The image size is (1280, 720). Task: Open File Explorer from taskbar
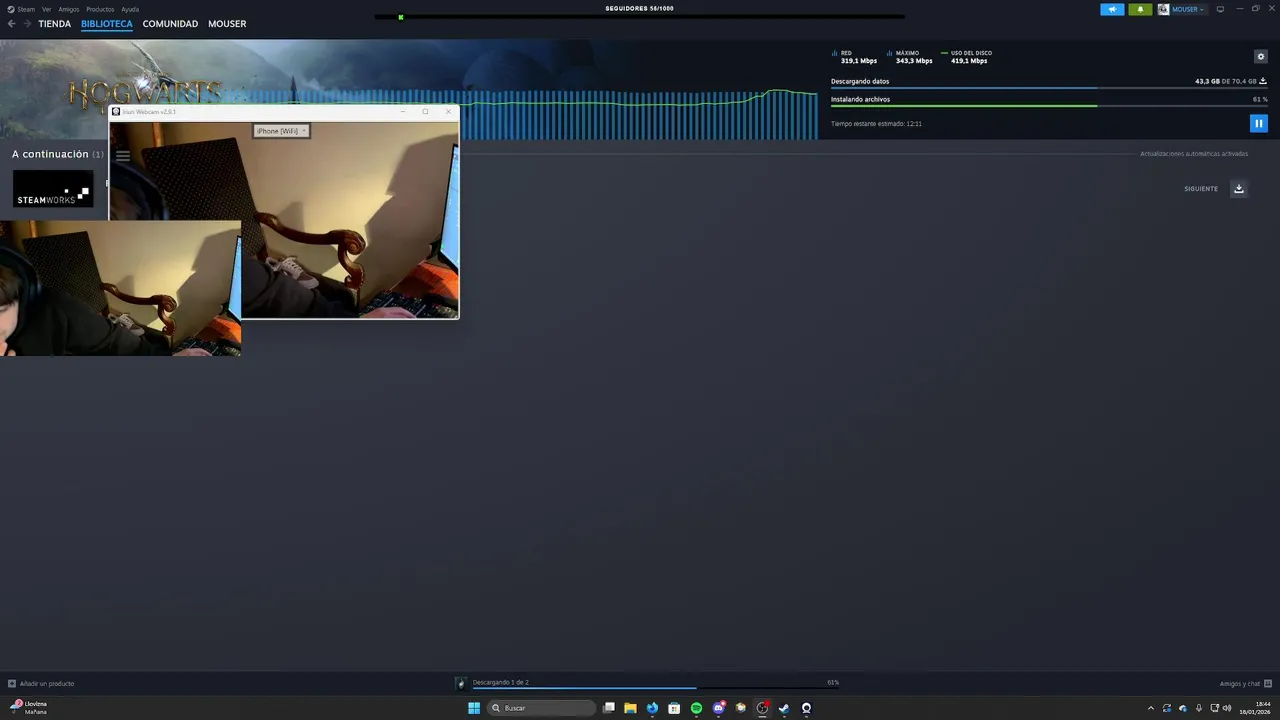630,708
